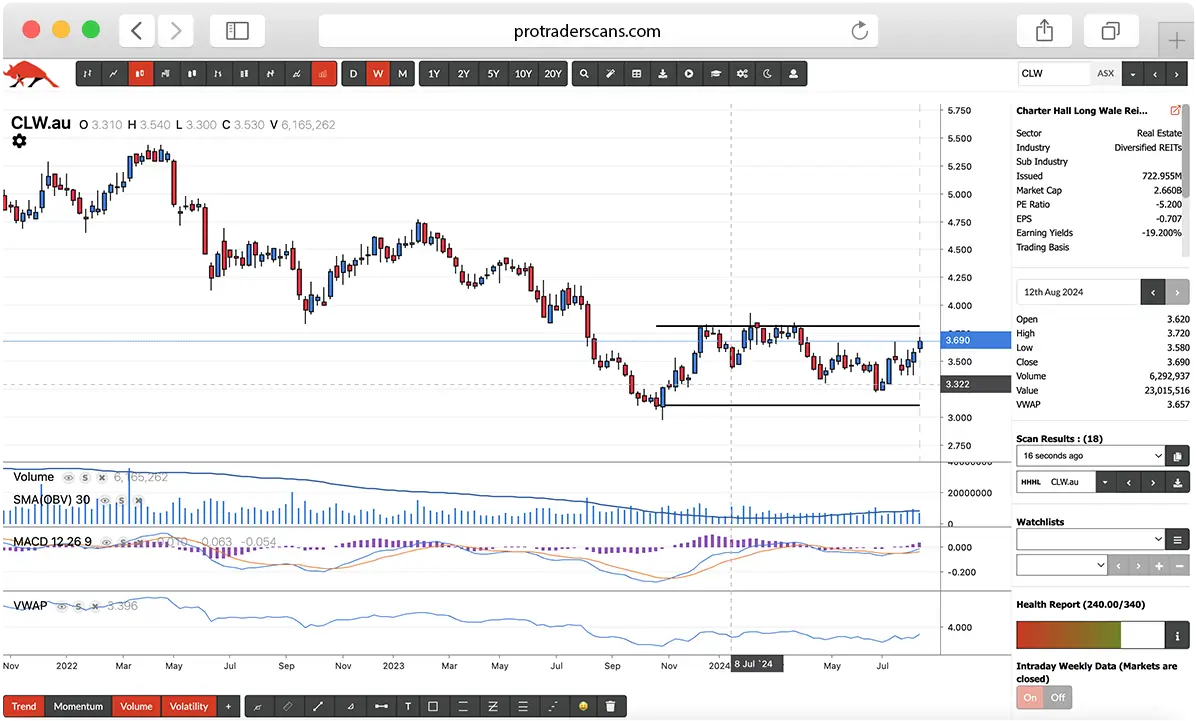Open the table grid view icon
This screenshot has width=1196, height=721.
point(637,74)
